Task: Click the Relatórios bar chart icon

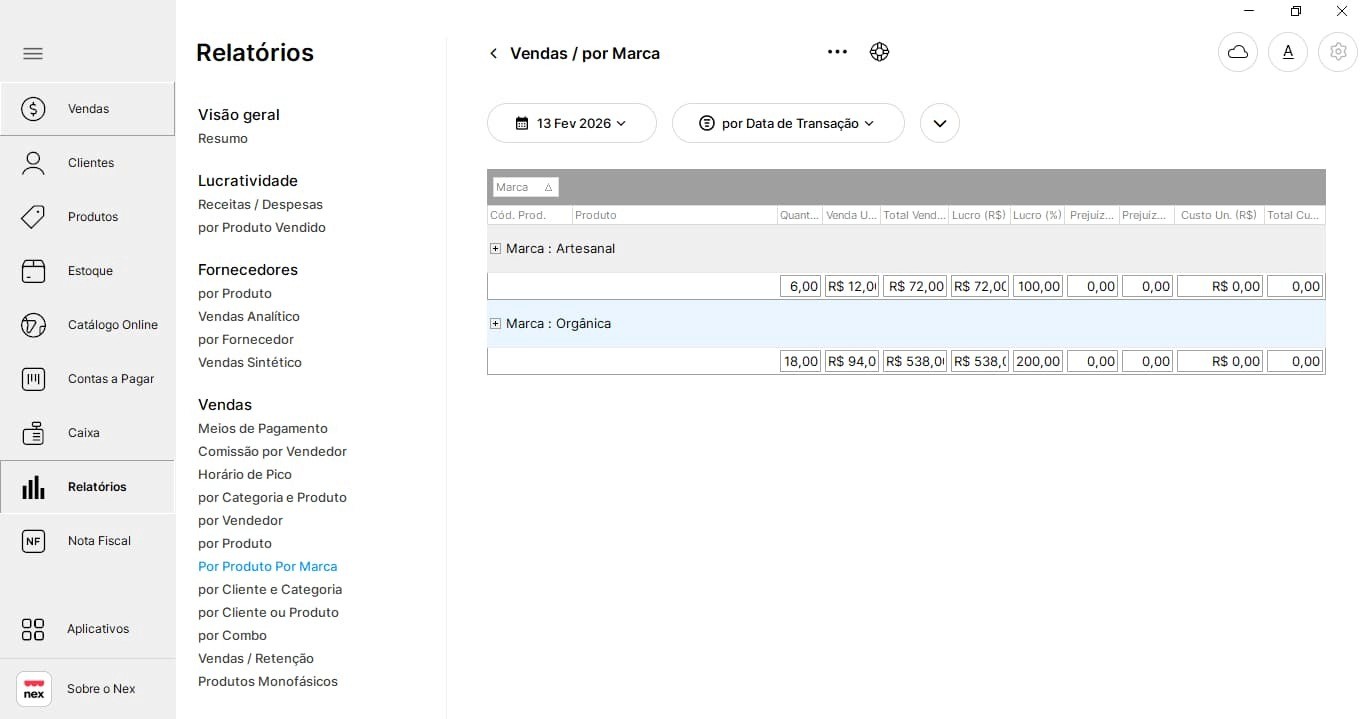Action: (33, 487)
